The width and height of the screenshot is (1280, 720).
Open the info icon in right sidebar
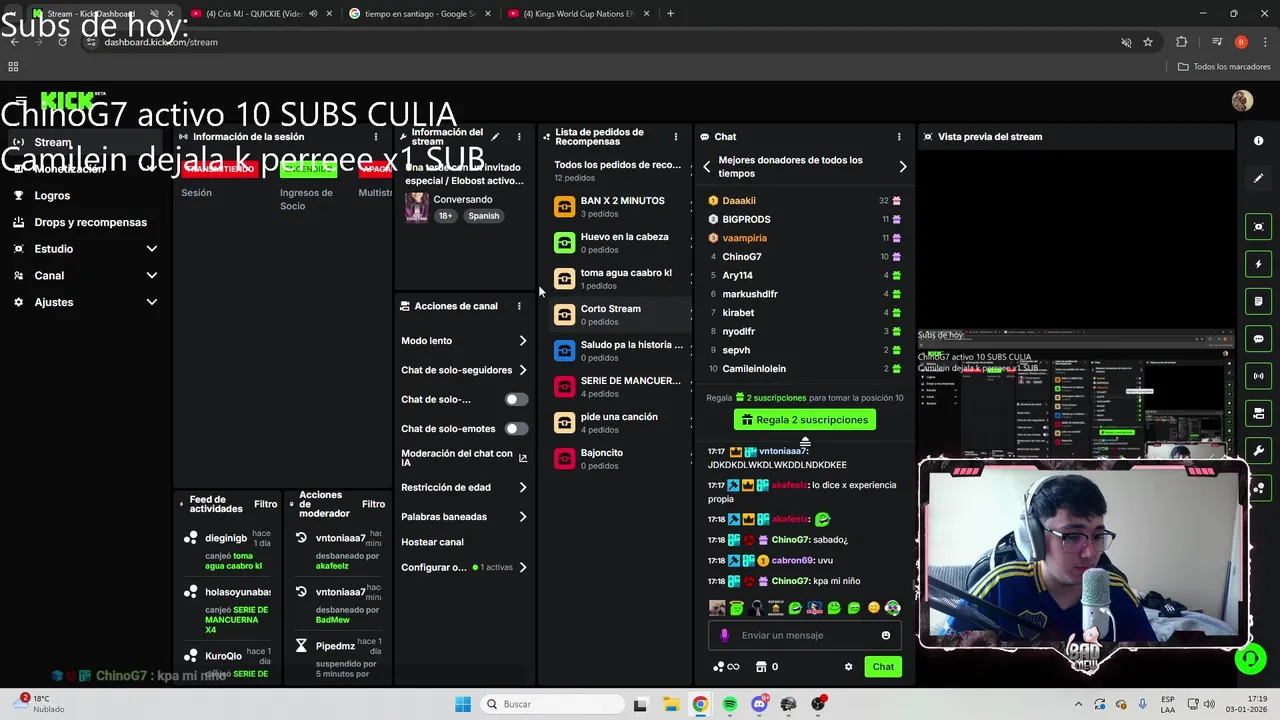[x=1258, y=141]
